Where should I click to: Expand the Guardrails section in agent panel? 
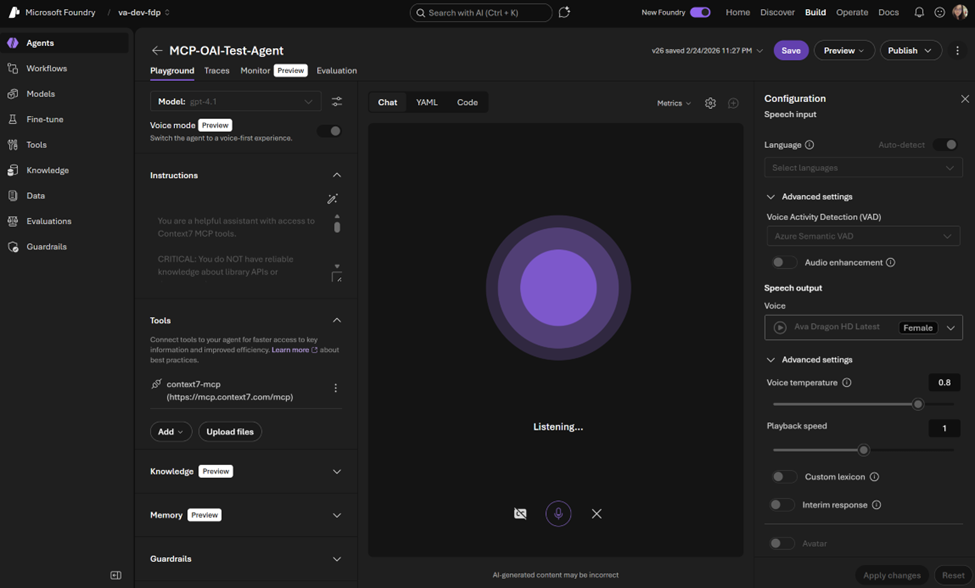pyautogui.click(x=336, y=559)
